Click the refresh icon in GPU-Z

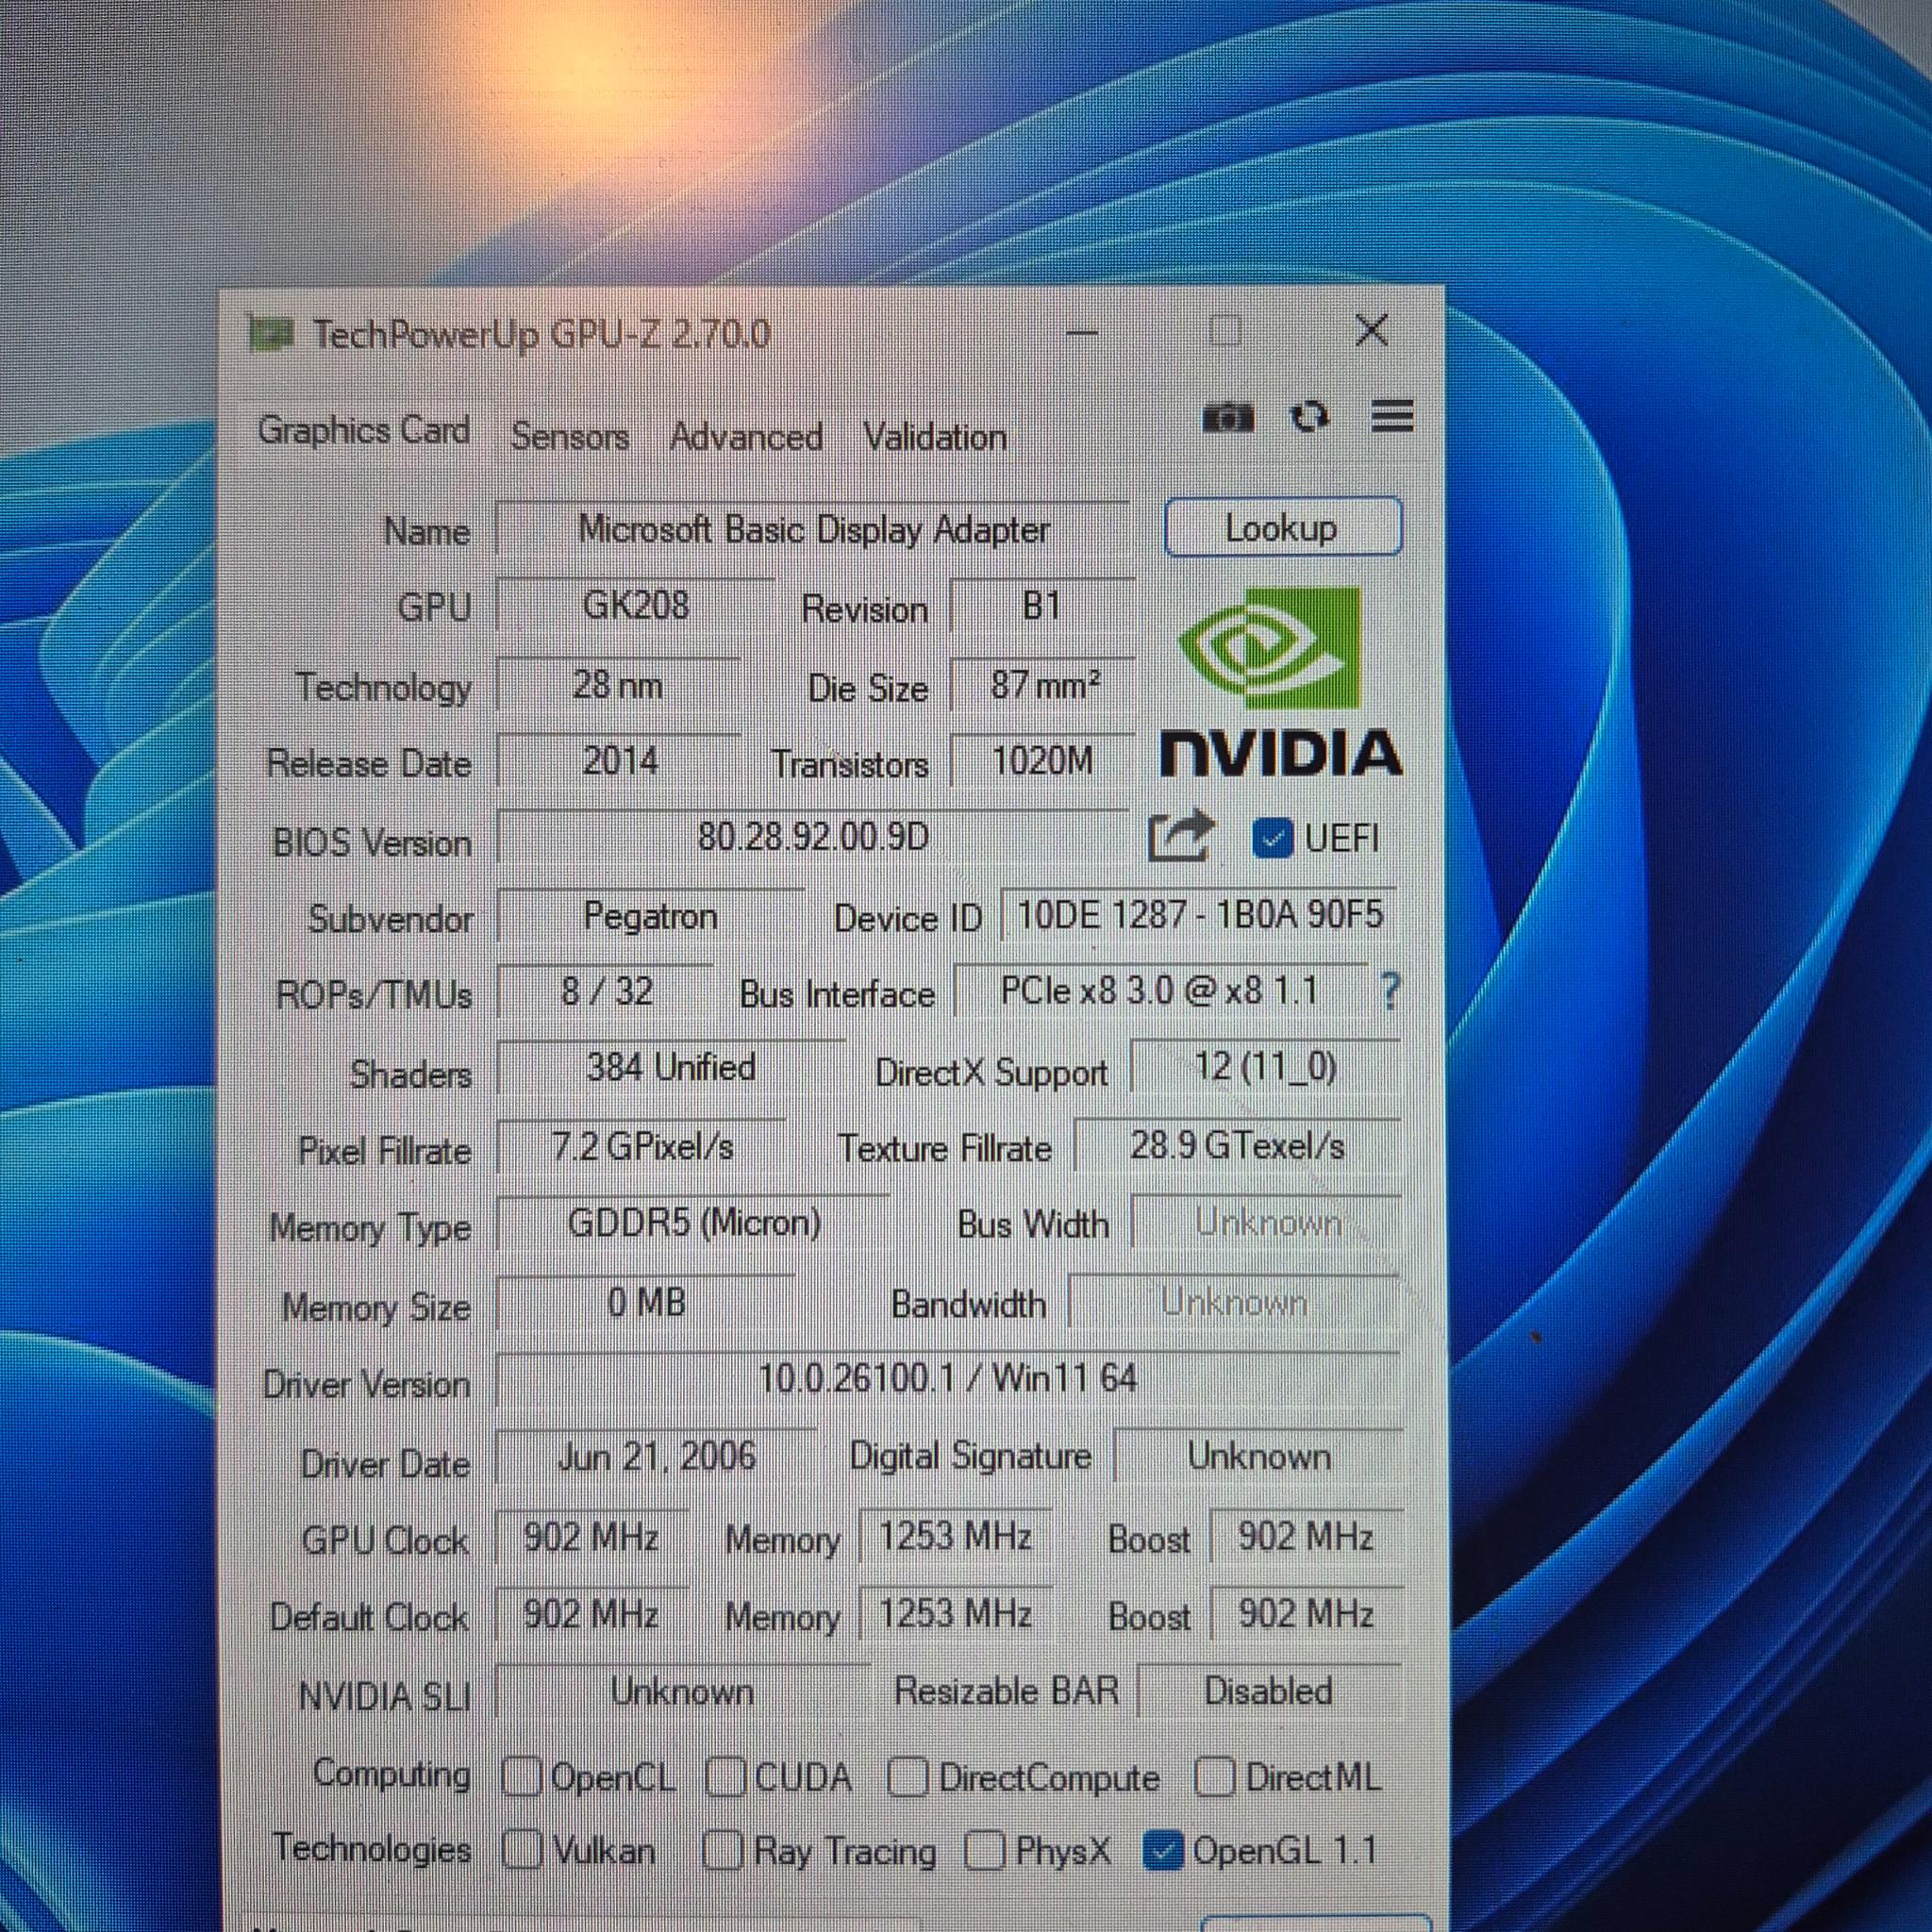(x=1310, y=416)
